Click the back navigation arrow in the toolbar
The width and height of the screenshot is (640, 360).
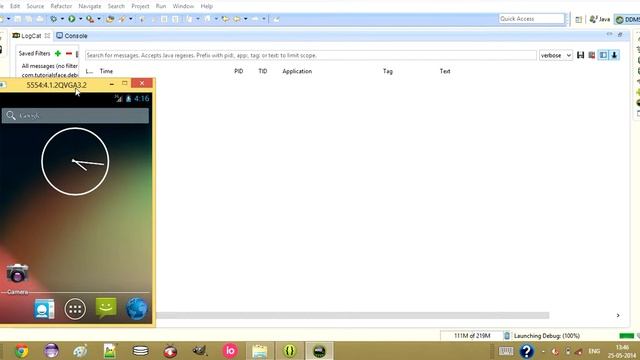[237, 19]
